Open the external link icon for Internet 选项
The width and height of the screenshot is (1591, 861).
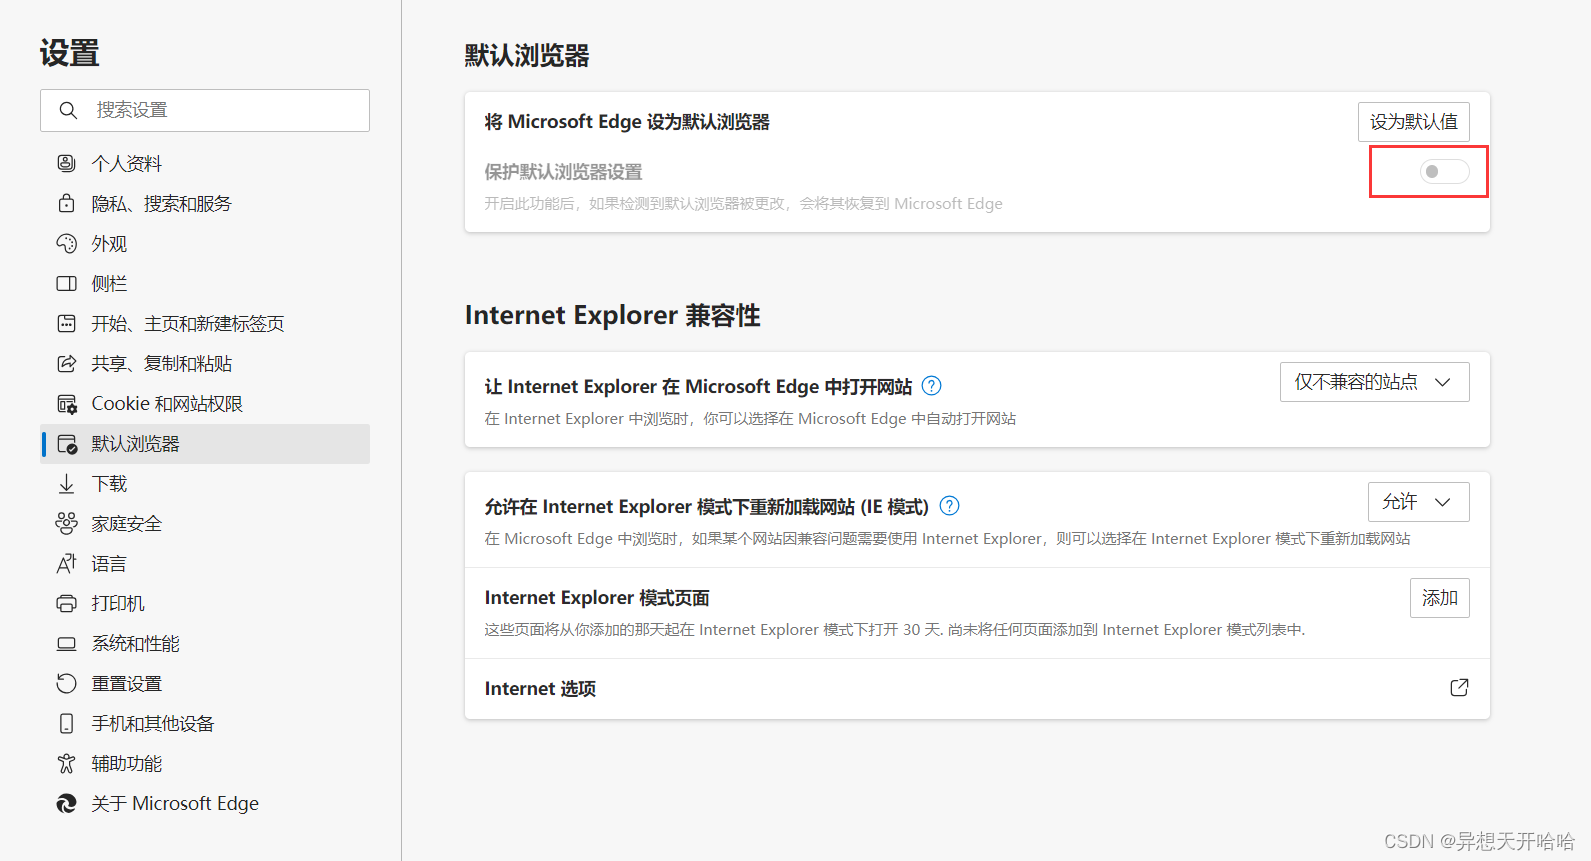pyautogui.click(x=1459, y=687)
